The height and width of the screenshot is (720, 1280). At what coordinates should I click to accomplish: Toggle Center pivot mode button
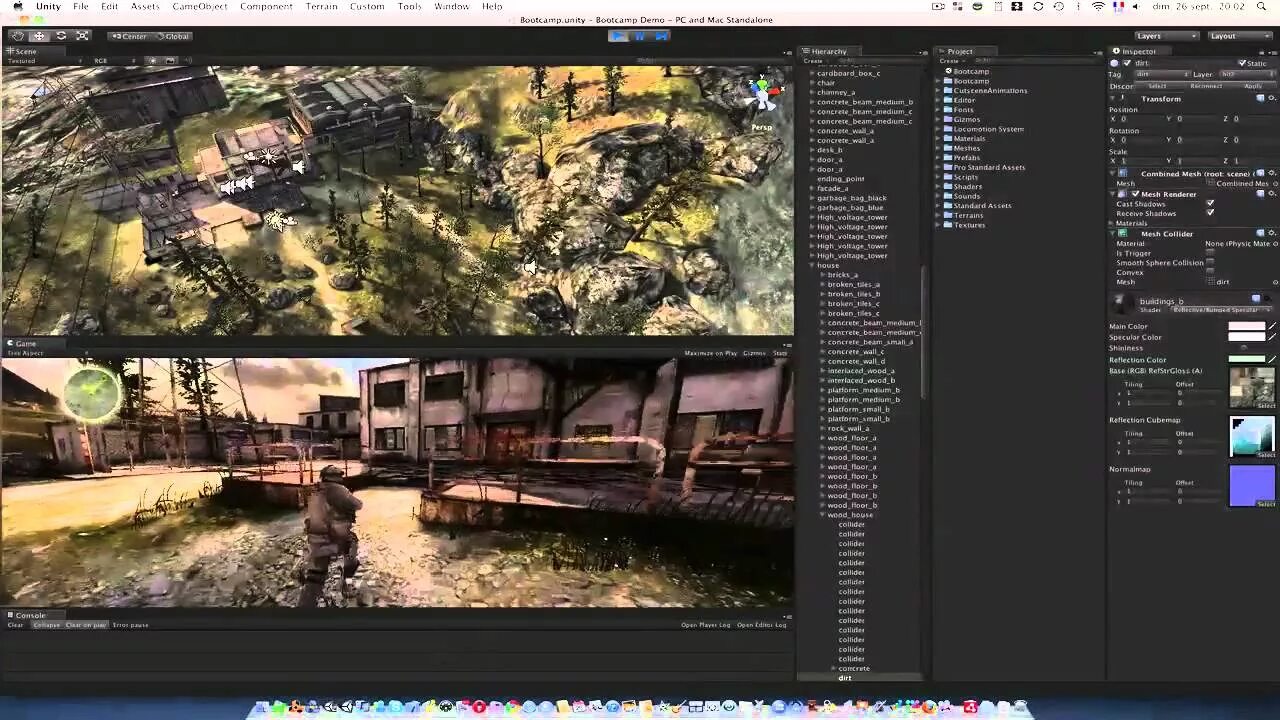129,36
